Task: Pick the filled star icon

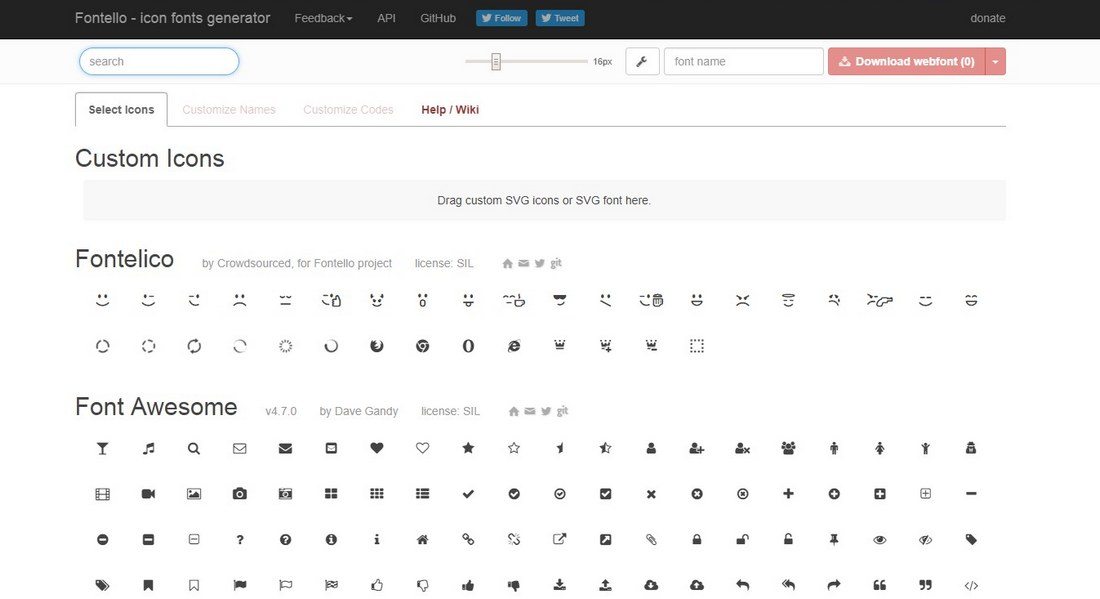Action: coord(468,448)
